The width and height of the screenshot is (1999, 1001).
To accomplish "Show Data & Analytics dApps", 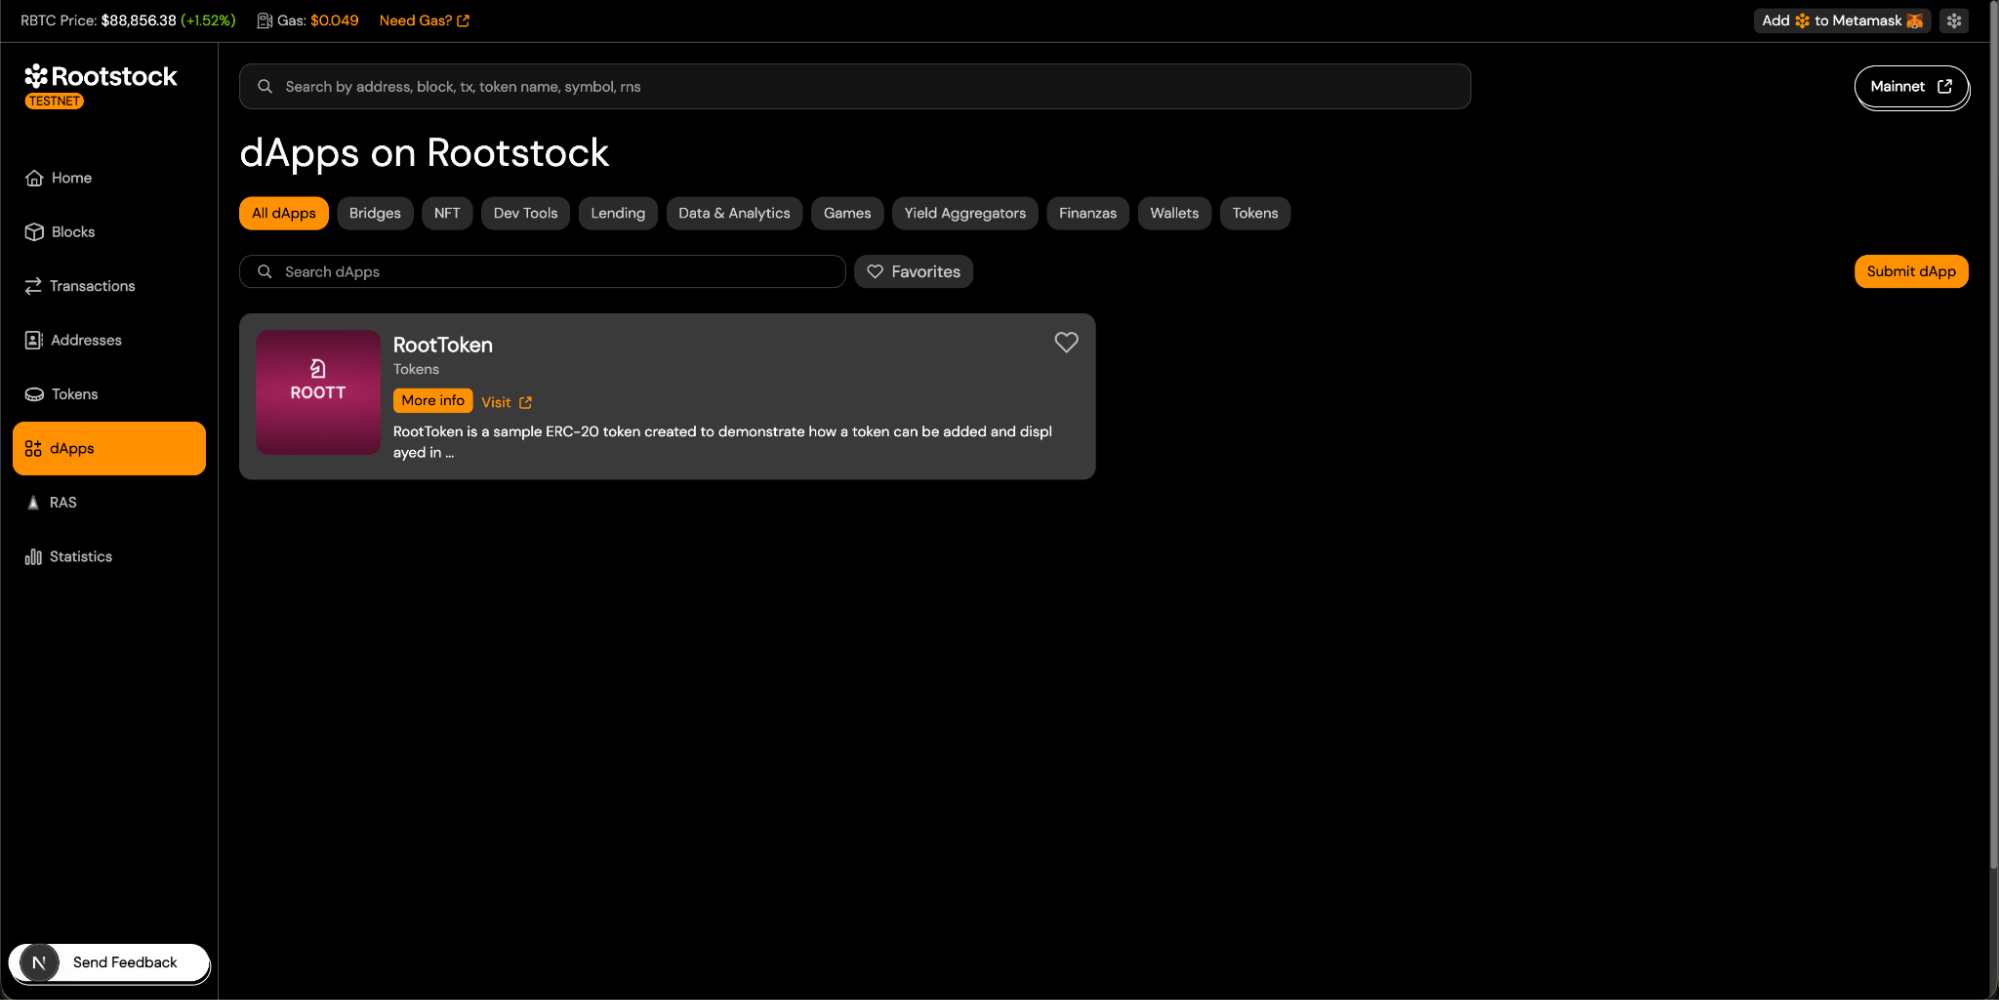I will tap(733, 213).
